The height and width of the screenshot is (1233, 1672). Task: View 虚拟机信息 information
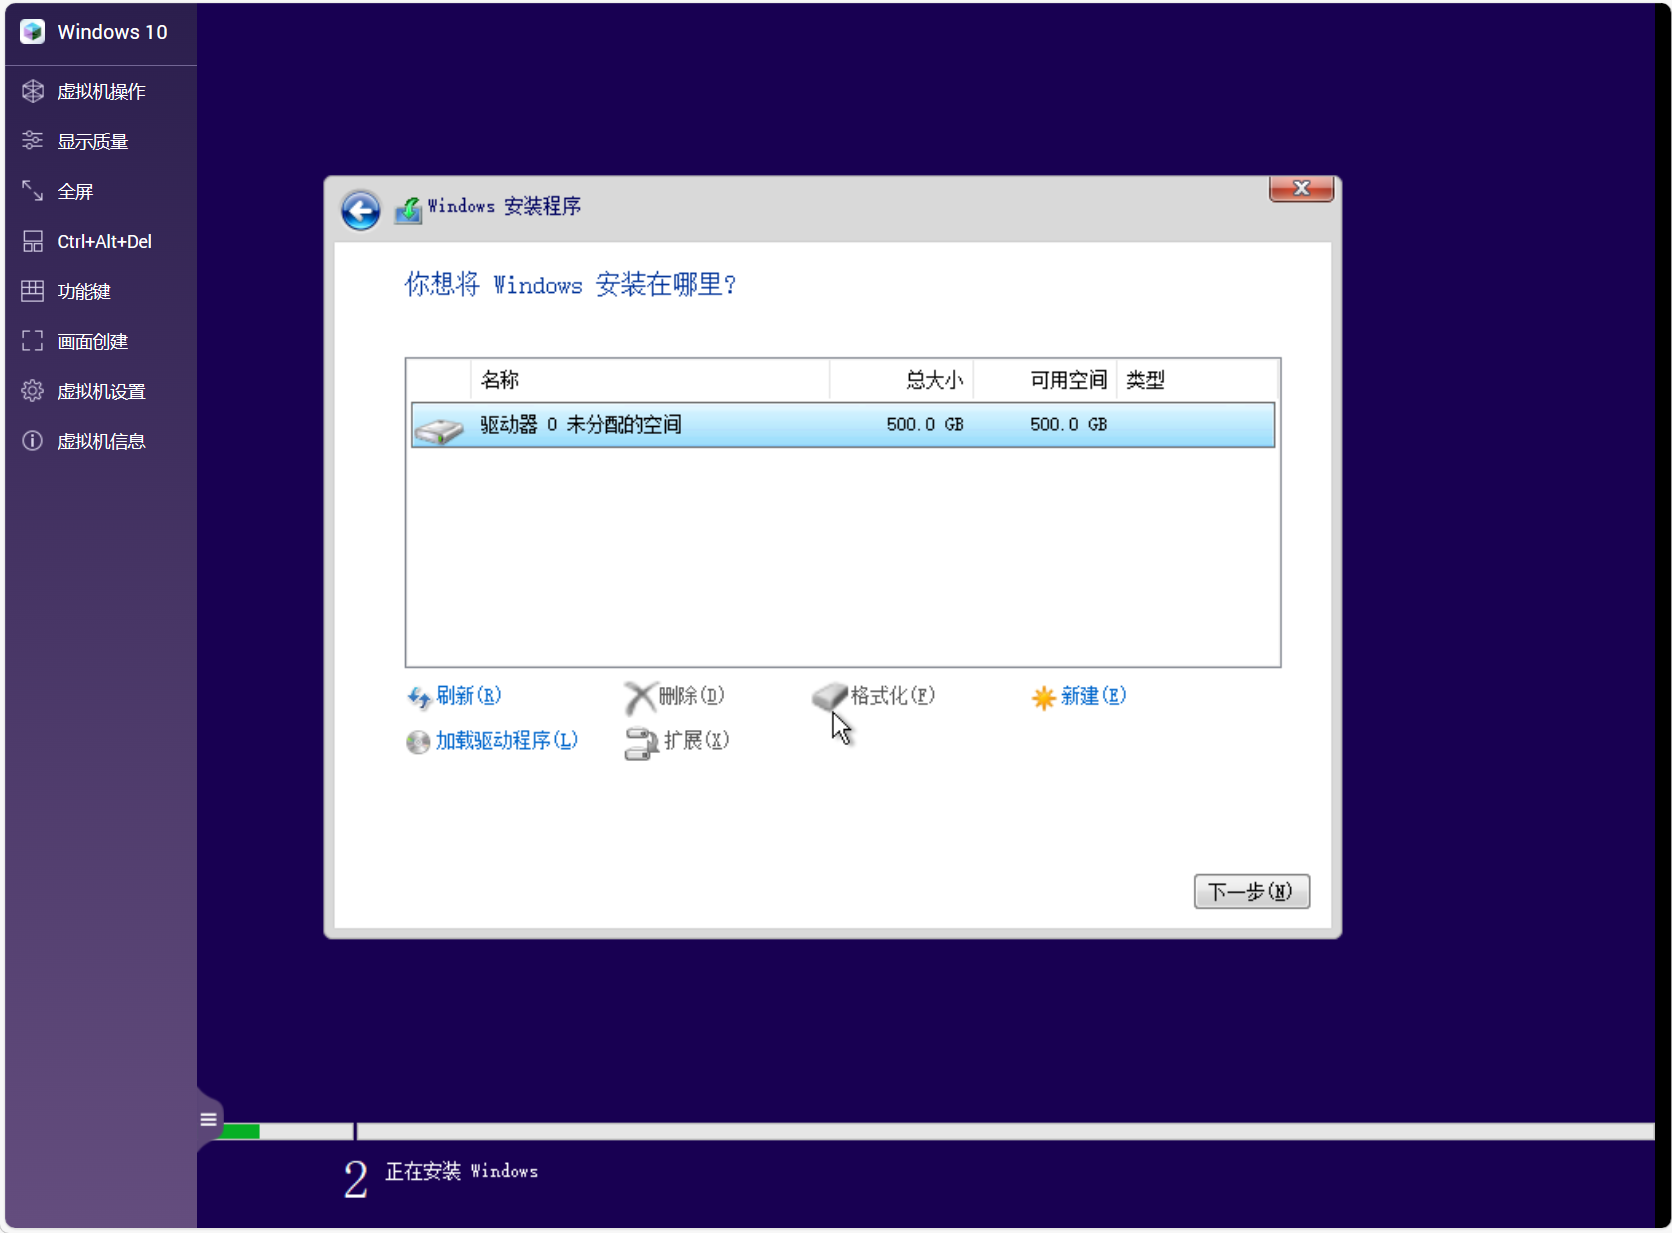pos(100,441)
